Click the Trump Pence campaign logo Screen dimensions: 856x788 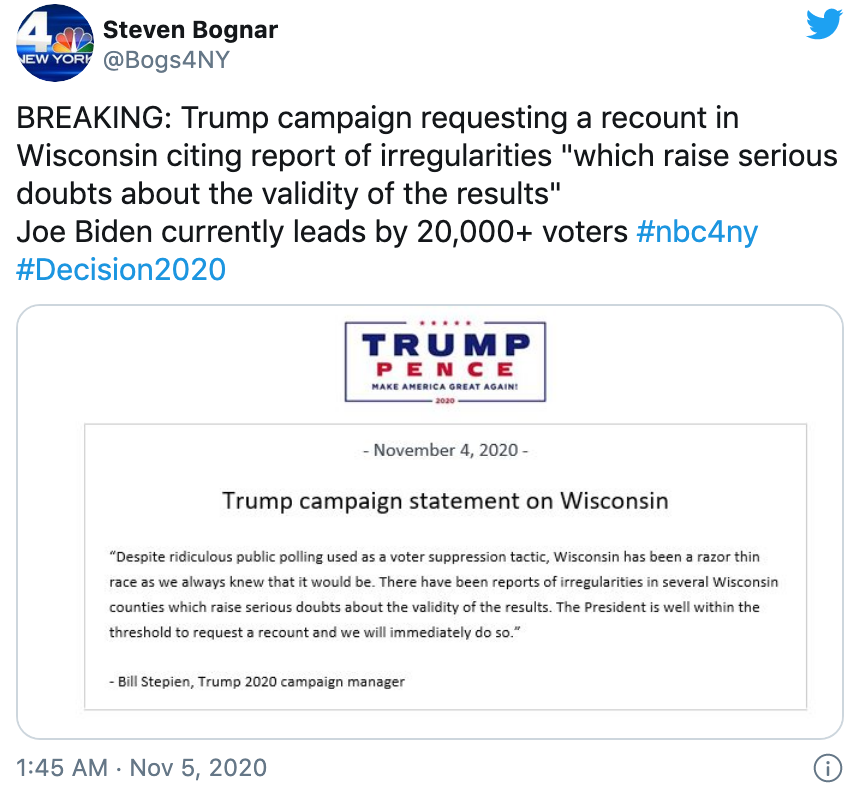[445, 362]
